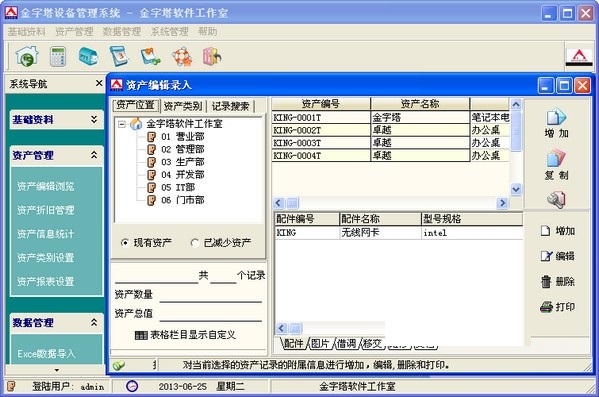Click the exit door toolbar icon

212,56
